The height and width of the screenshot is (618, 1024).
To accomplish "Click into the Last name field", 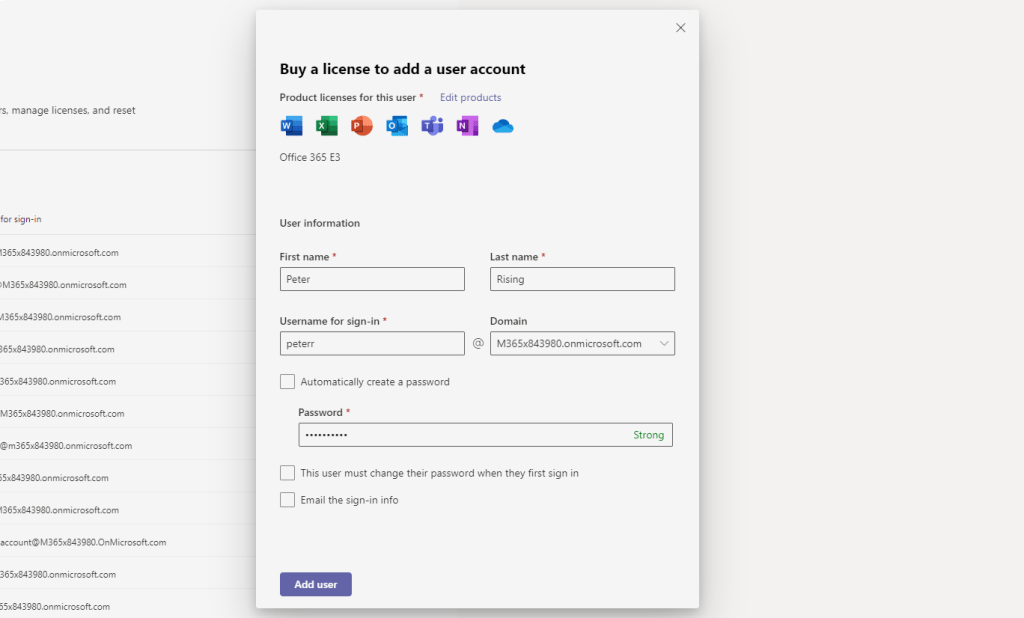I will pyautogui.click(x=582, y=279).
